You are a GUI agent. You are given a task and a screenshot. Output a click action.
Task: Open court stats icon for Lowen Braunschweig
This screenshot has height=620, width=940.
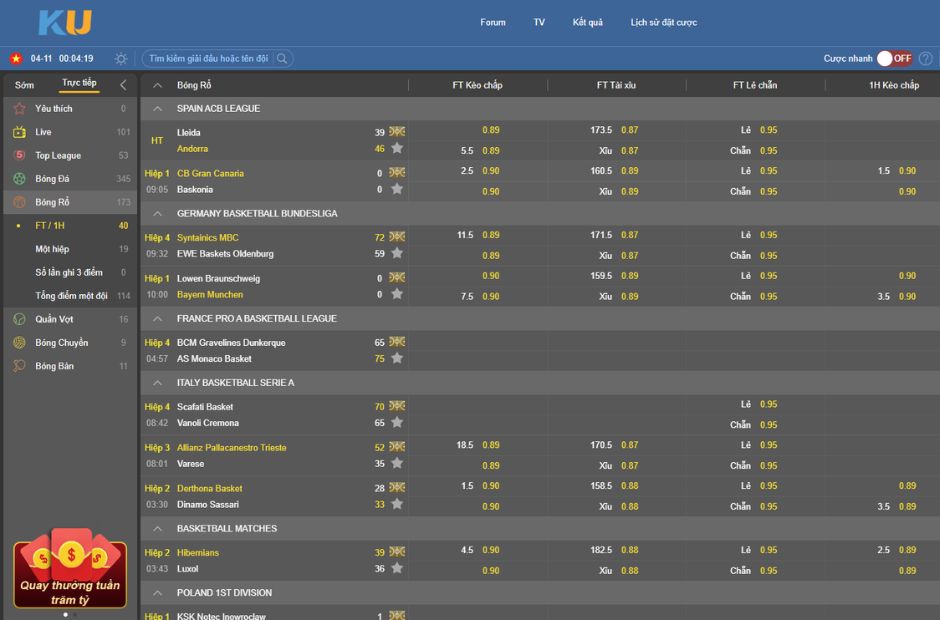397,277
